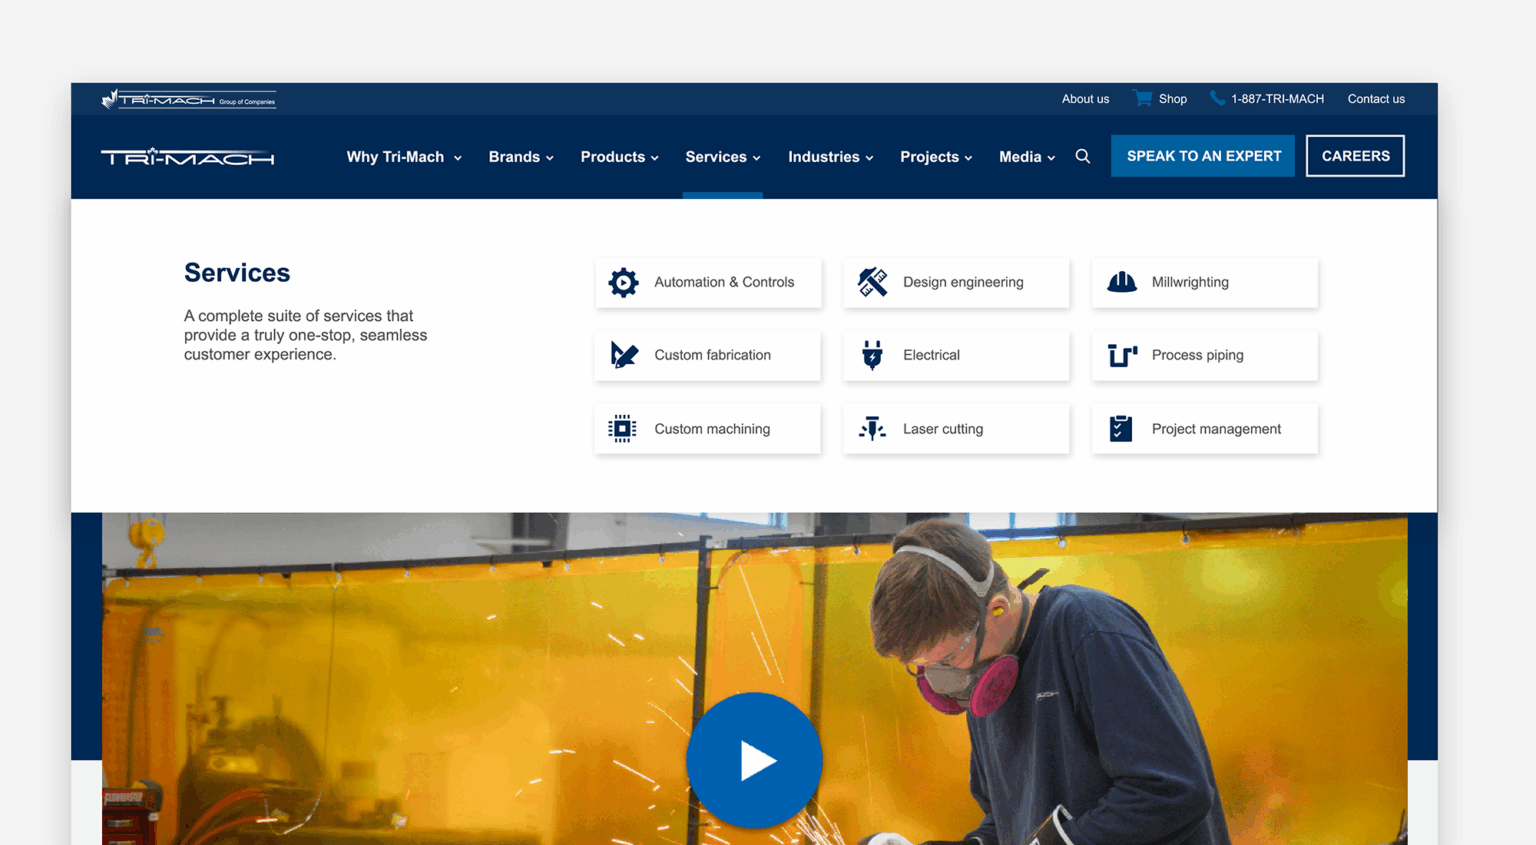
Task: Click the Millwrighting hard hat icon
Action: click(x=1121, y=283)
